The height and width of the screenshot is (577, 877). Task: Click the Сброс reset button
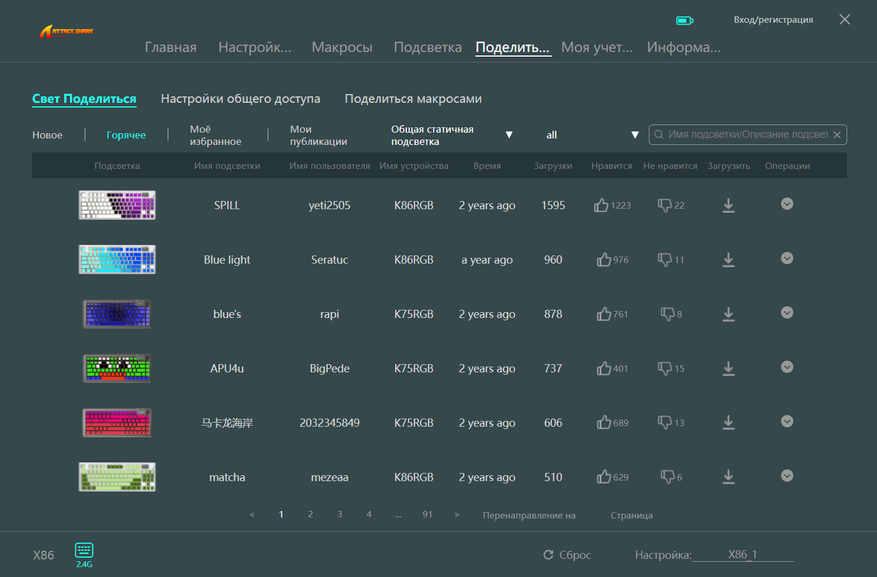click(567, 555)
